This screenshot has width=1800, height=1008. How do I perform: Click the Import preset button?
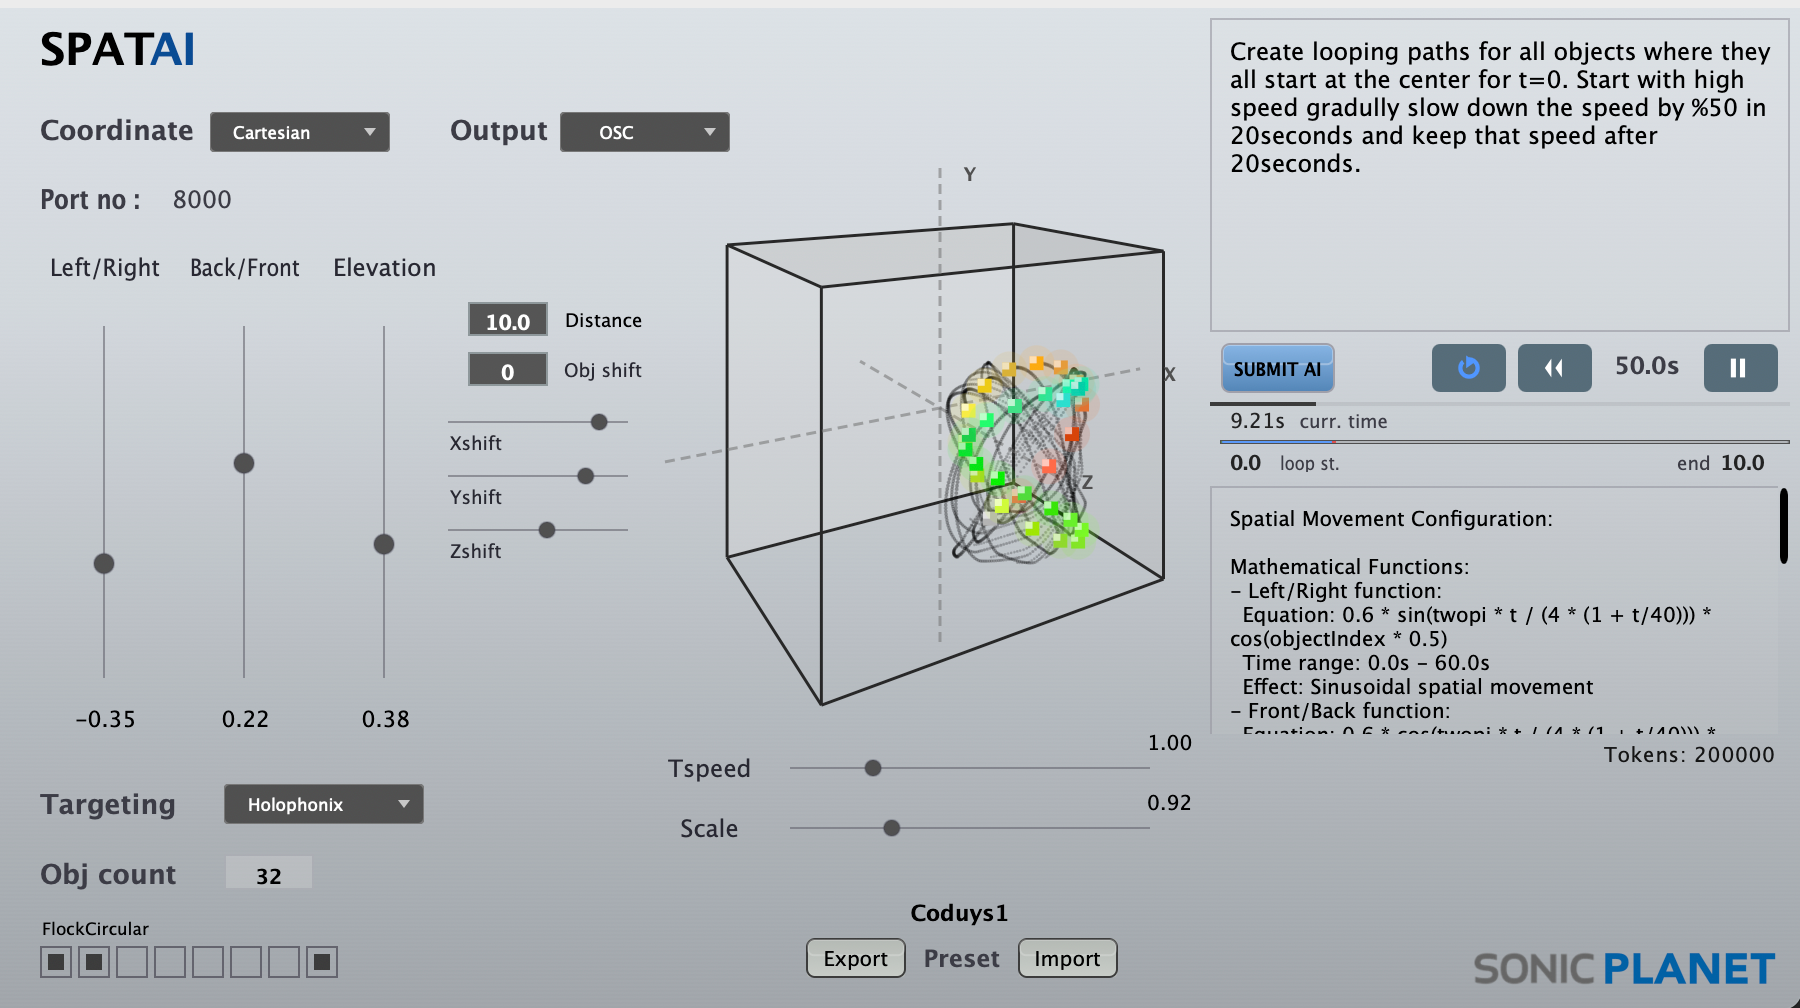pos(1066,958)
